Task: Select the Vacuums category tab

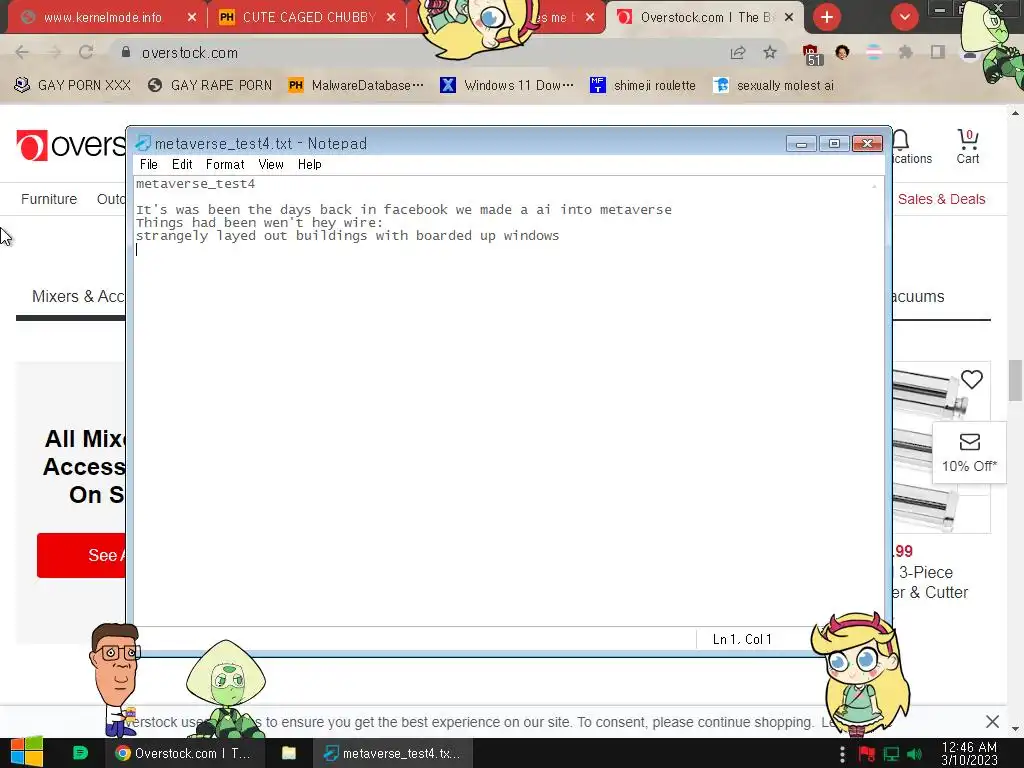Action: coord(918,296)
